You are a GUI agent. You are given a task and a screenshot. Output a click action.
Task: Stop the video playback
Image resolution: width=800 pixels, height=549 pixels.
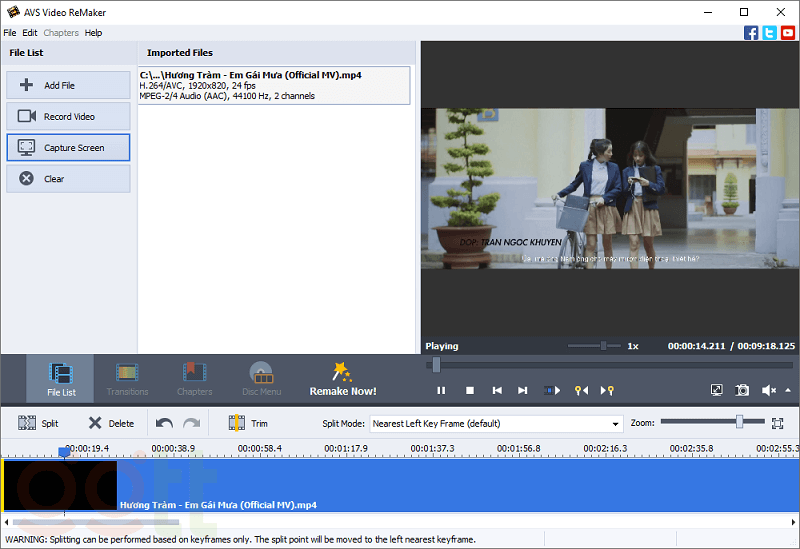click(469, 390)
